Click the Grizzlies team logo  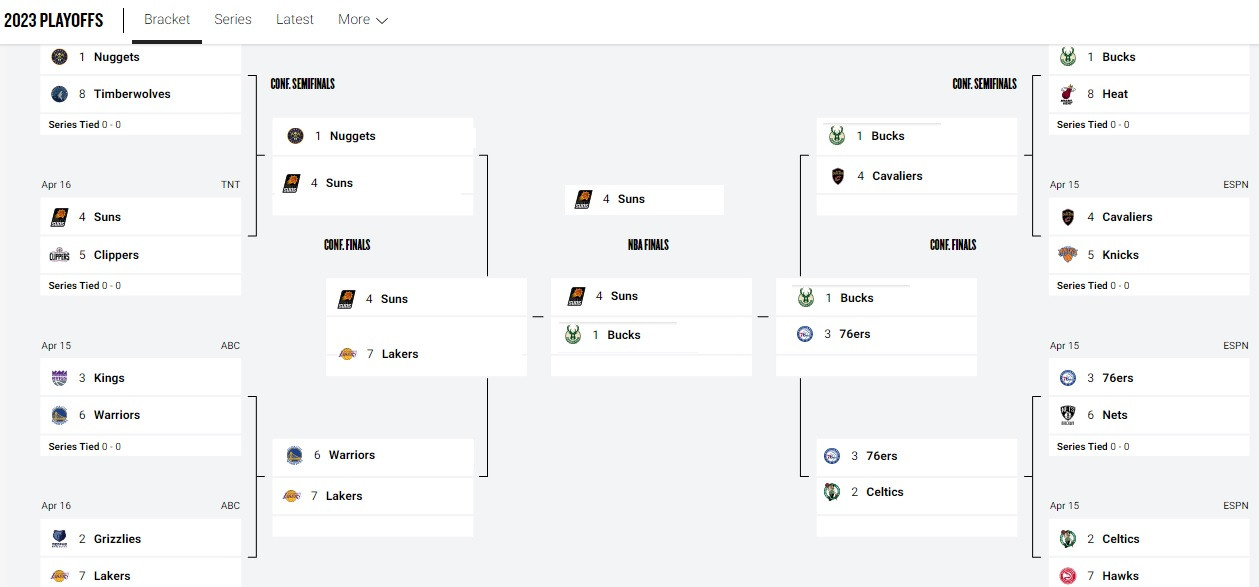click(59, 539)
